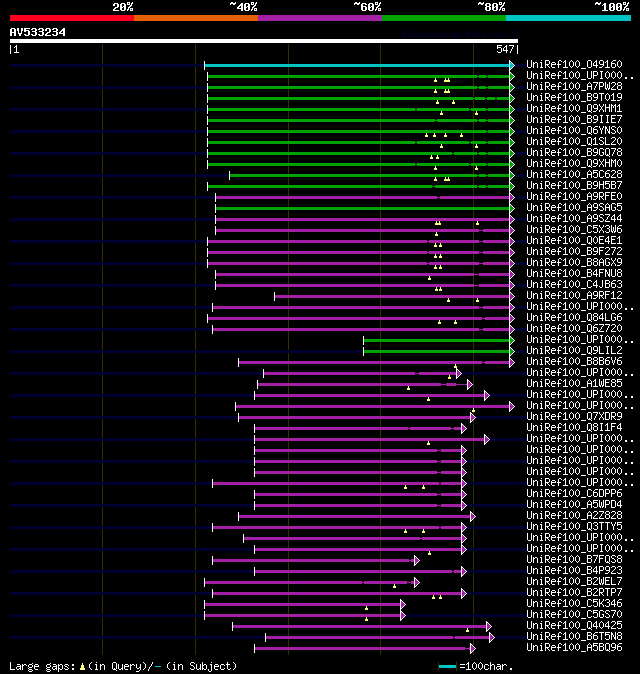Click the UniRef100_C6DPP6 label
This screenshot has width=640, height=674.
574,493
